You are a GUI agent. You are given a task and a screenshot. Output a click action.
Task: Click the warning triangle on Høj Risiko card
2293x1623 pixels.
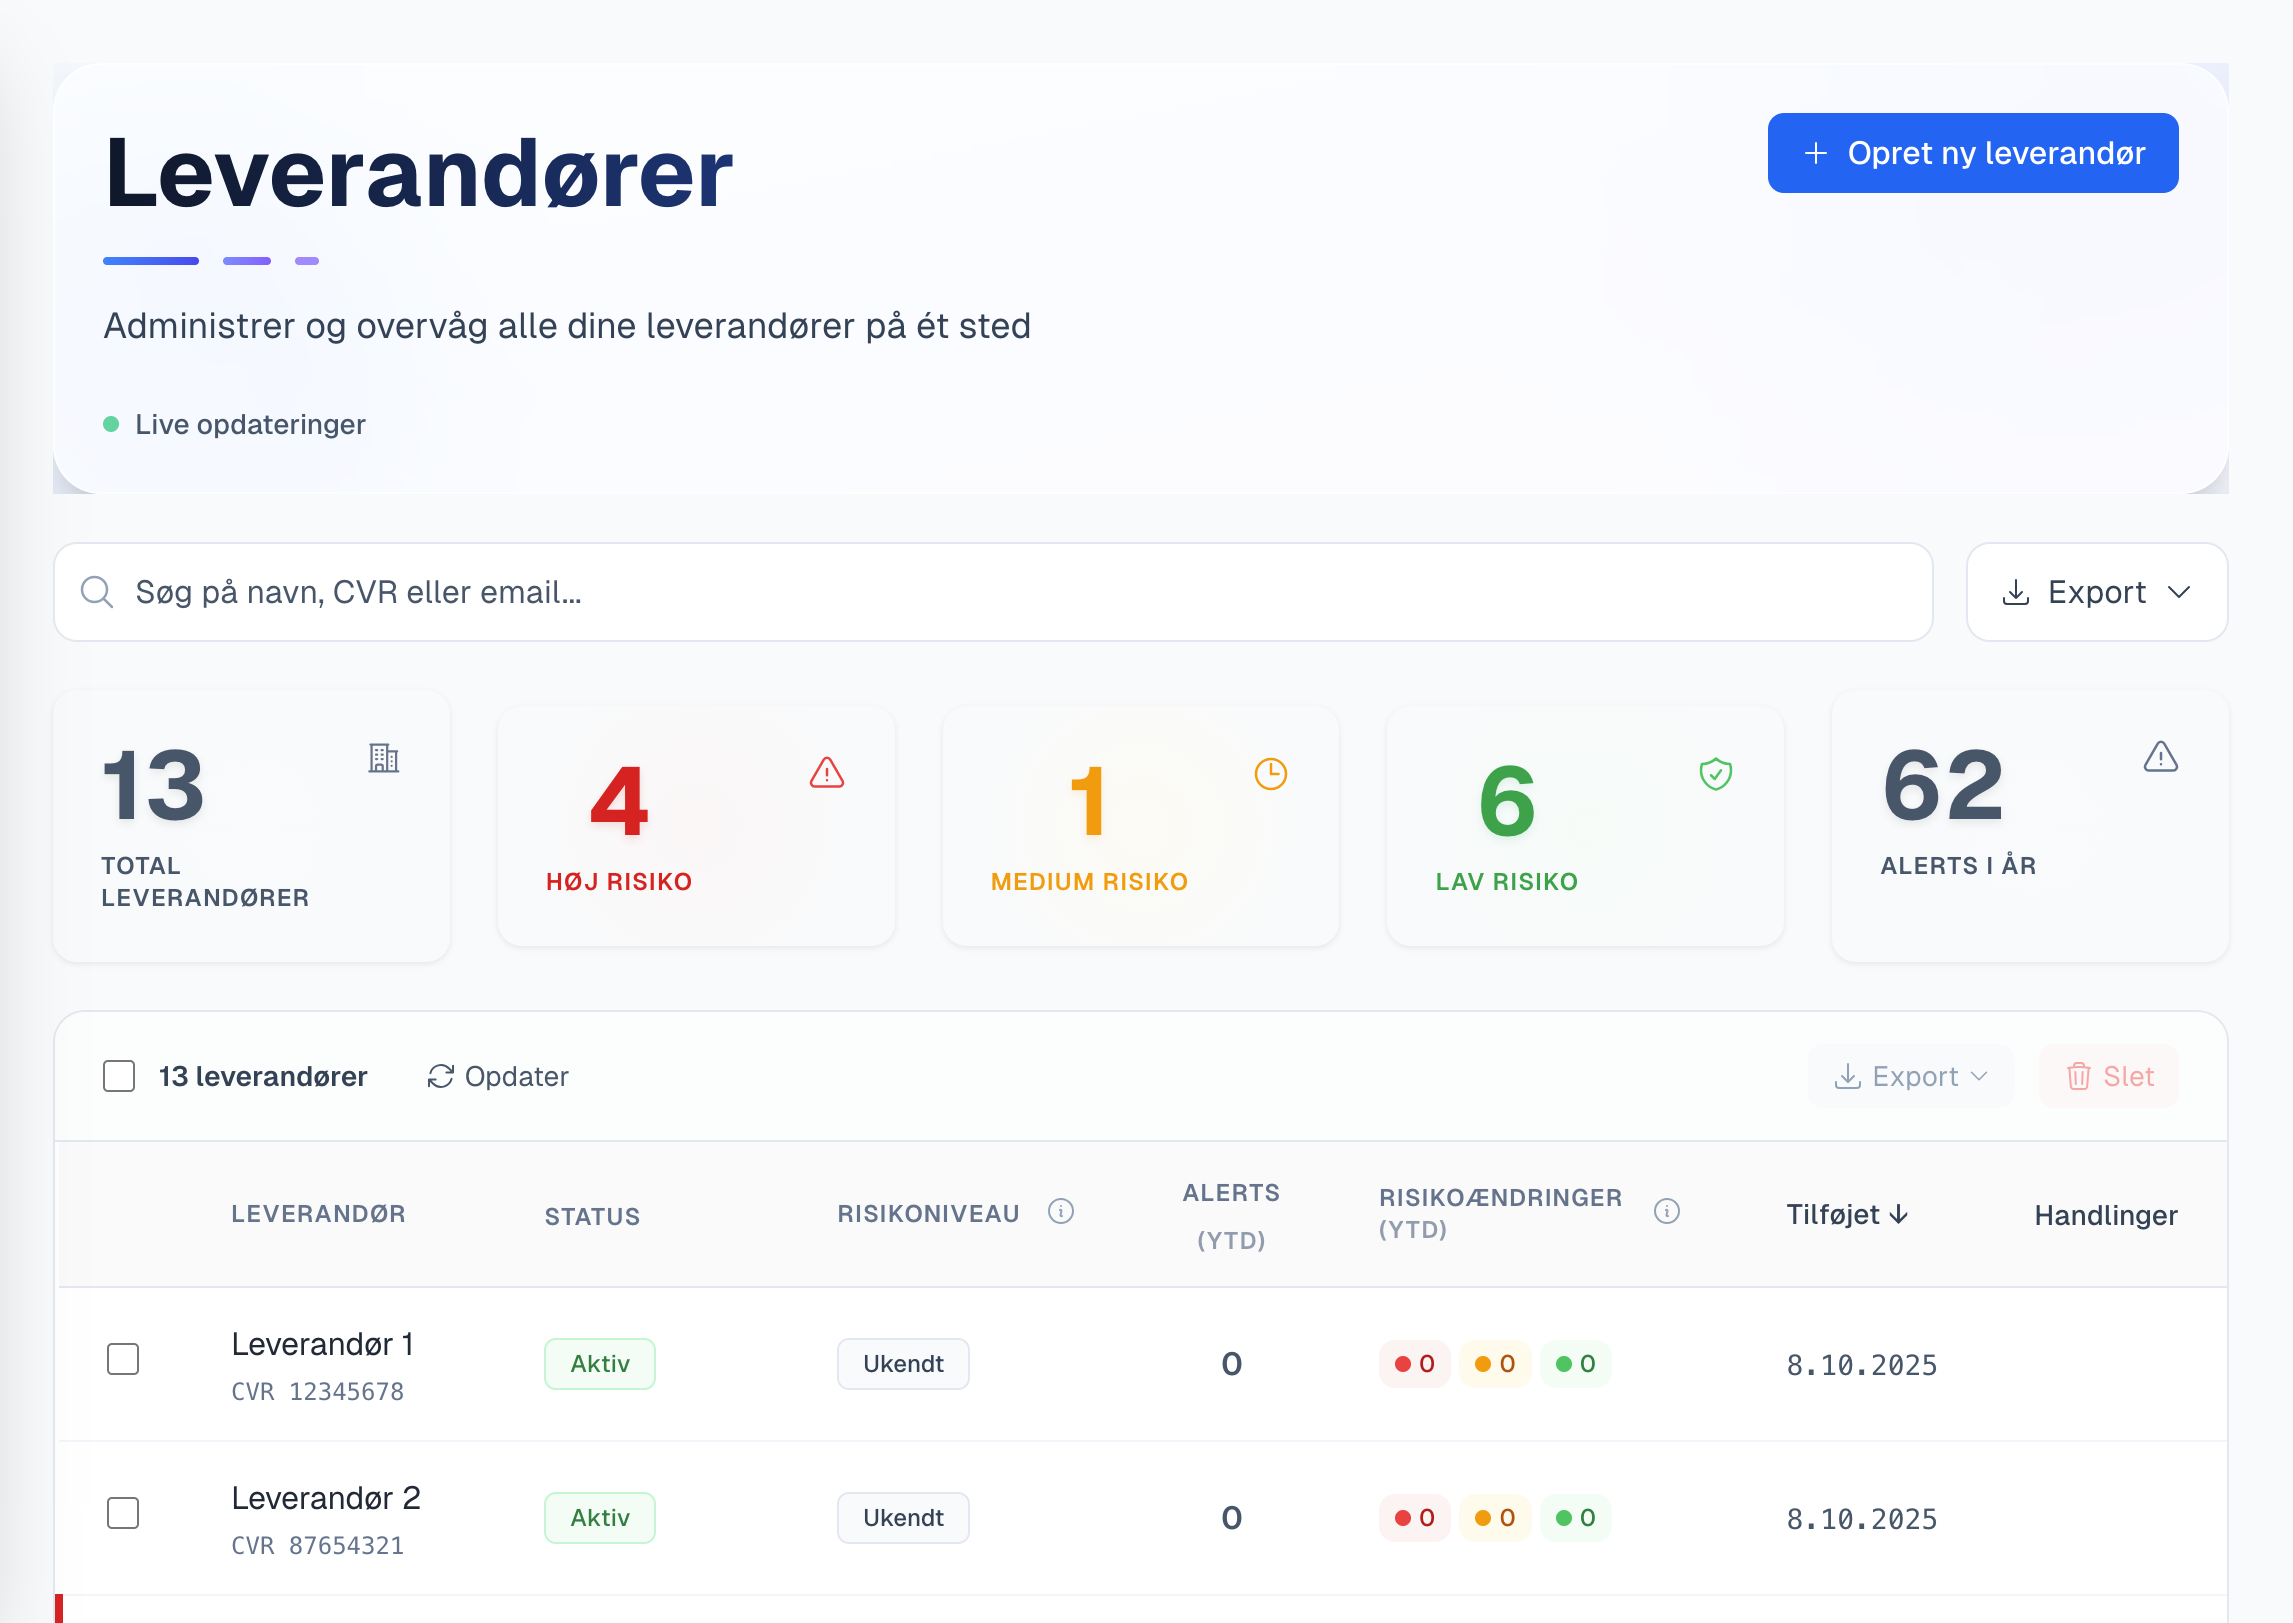click(827, 774)
